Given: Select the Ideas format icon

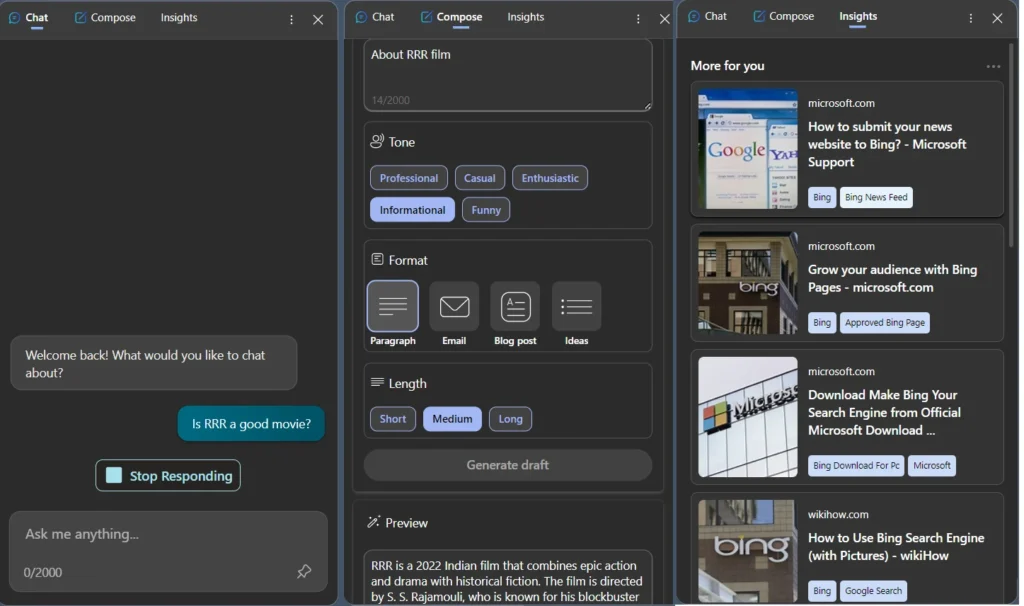Looking at the screenshot, I should (x=577, y=306).
